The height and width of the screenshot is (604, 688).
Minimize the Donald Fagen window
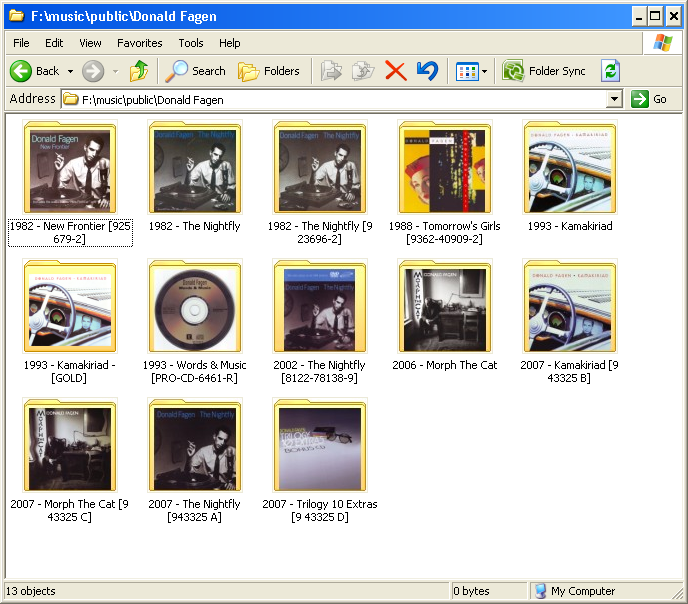pyautogui.click(x=638, y=16)
